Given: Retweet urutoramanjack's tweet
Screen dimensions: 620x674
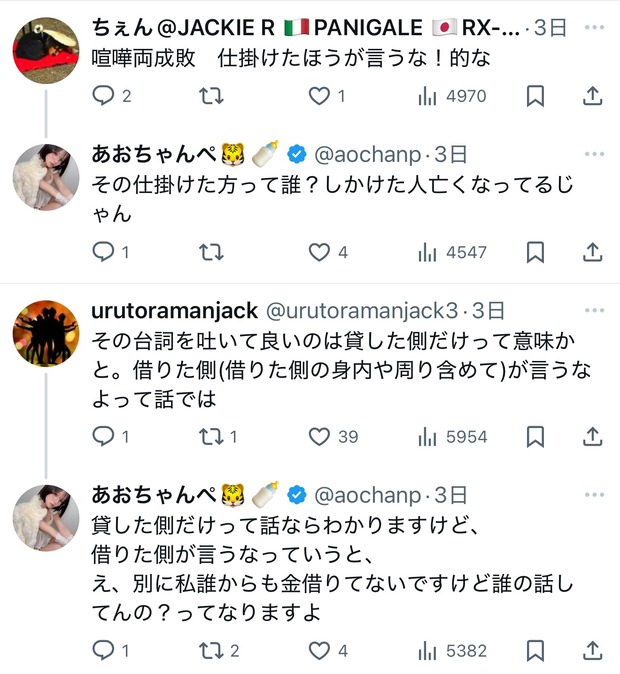Looking at the screenshot, I should [x=212, y=436].
